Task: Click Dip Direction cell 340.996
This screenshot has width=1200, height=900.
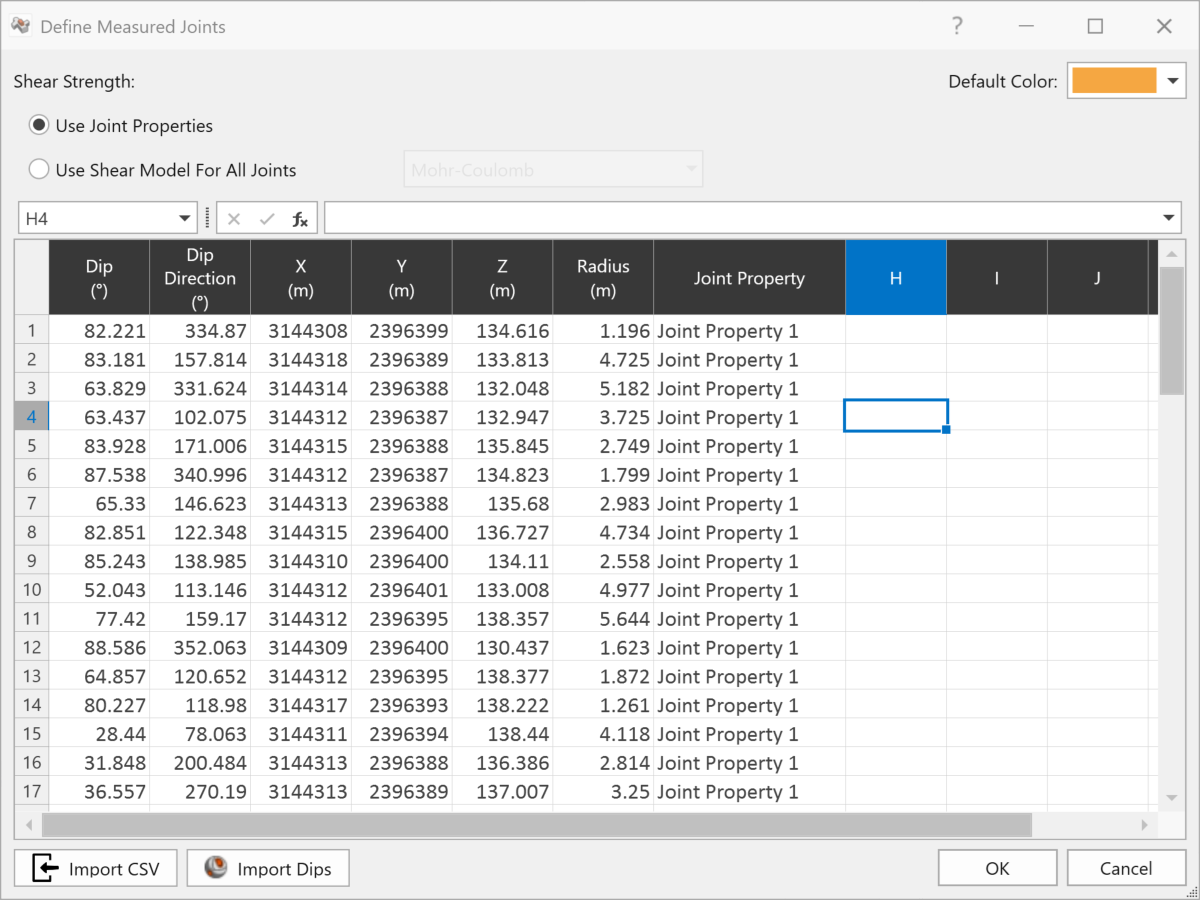Action: coord(200,475)
